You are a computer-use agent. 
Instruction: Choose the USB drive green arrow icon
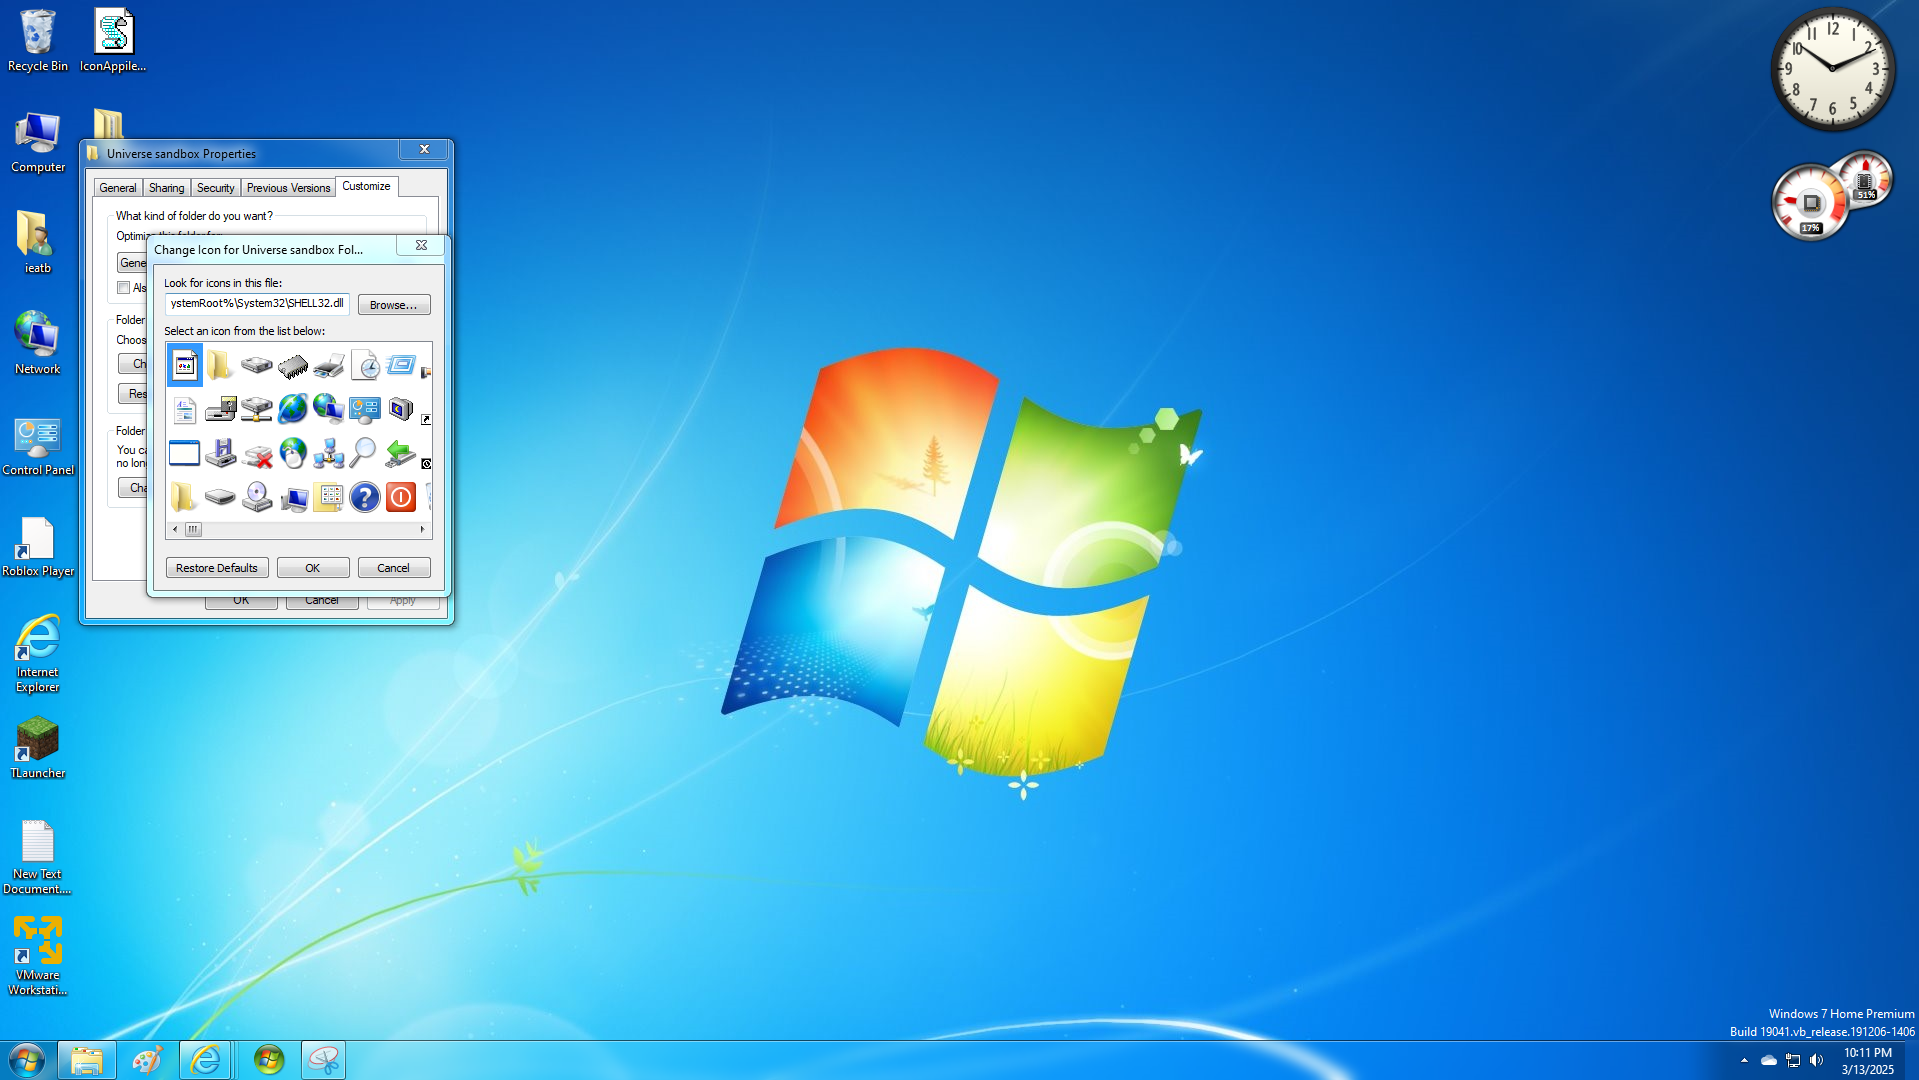click(401, 453)
